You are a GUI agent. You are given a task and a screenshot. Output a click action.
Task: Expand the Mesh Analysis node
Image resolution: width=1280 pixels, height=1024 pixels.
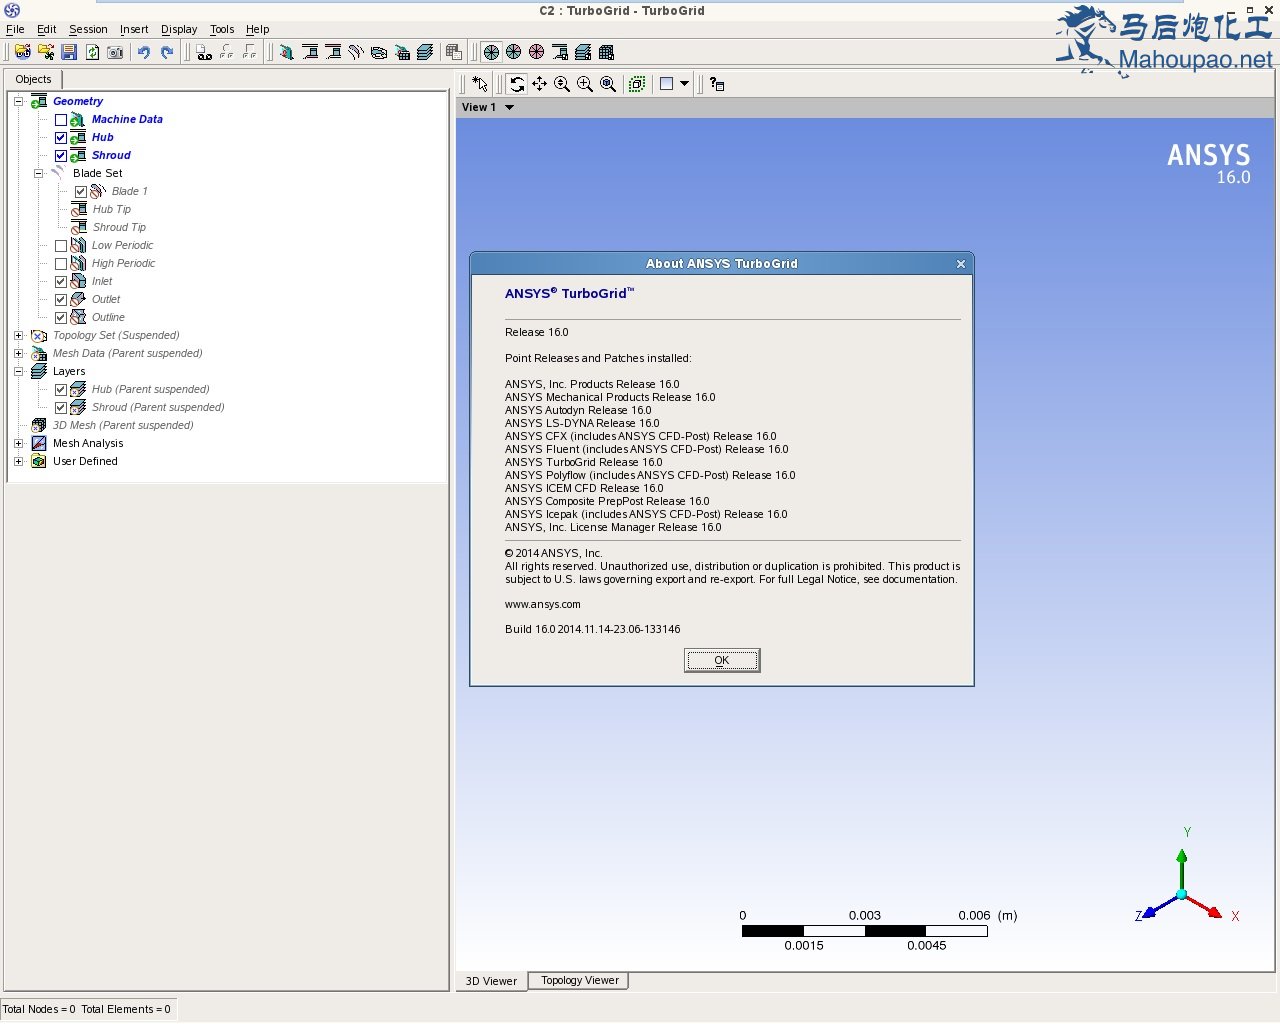pos(18,443)
